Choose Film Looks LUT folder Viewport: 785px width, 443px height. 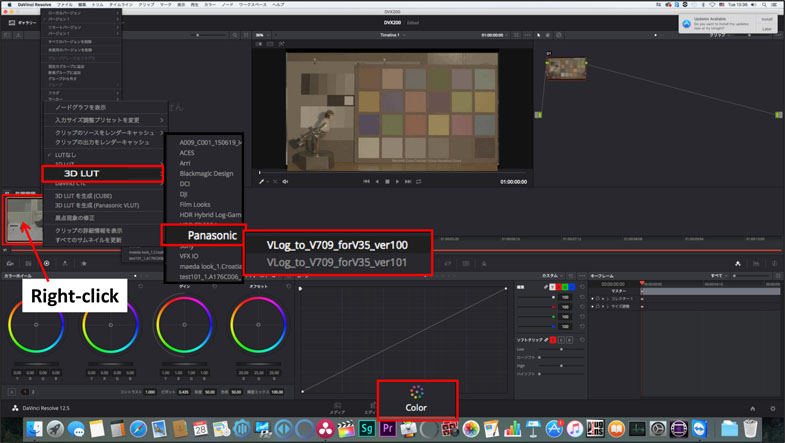coord(195,204)
